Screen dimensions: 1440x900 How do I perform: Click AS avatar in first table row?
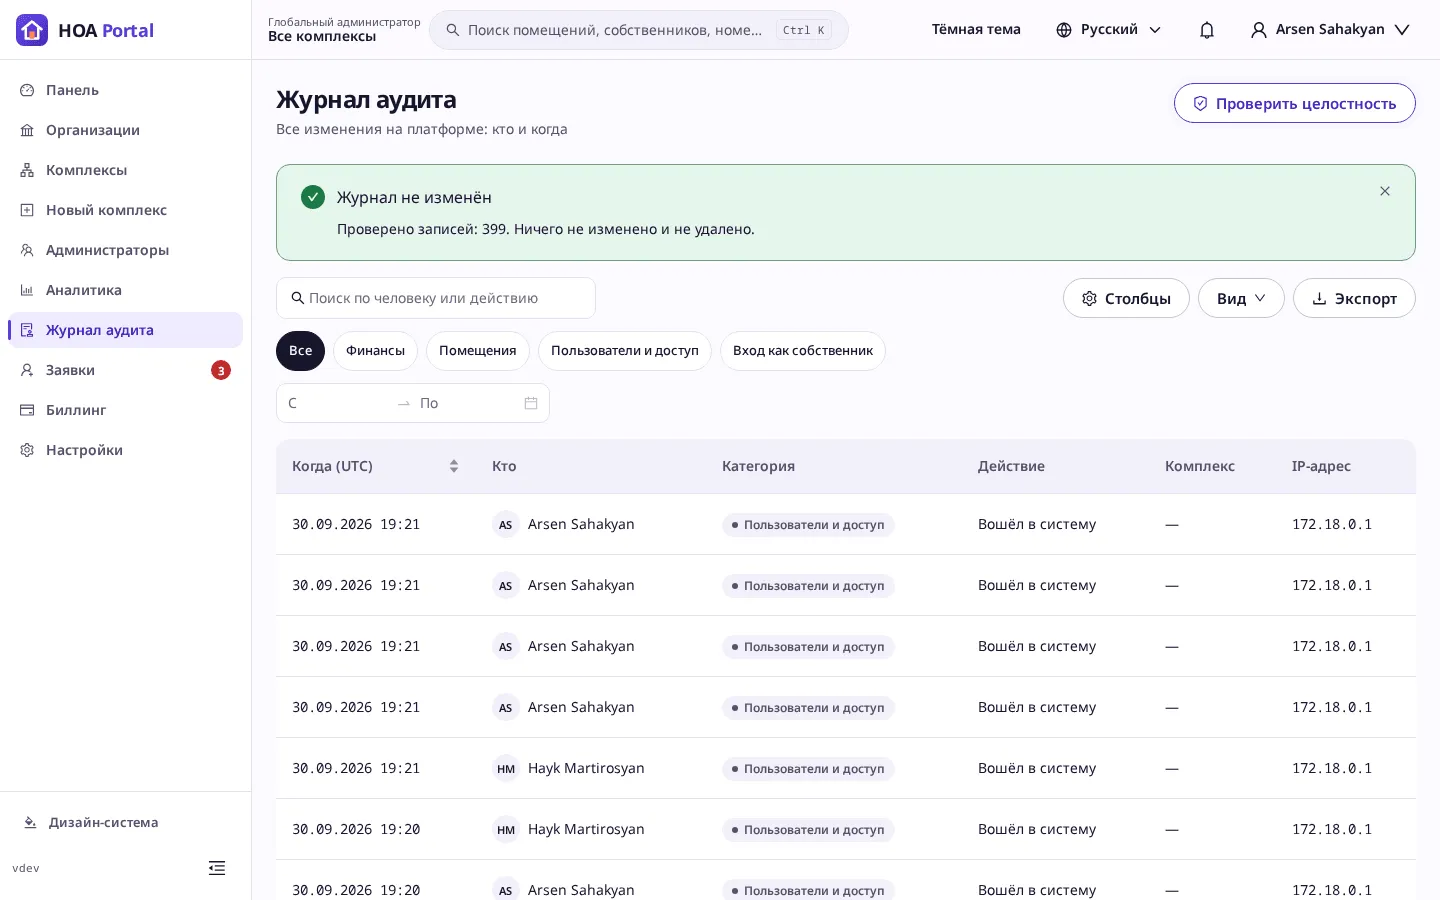point(506,524)
